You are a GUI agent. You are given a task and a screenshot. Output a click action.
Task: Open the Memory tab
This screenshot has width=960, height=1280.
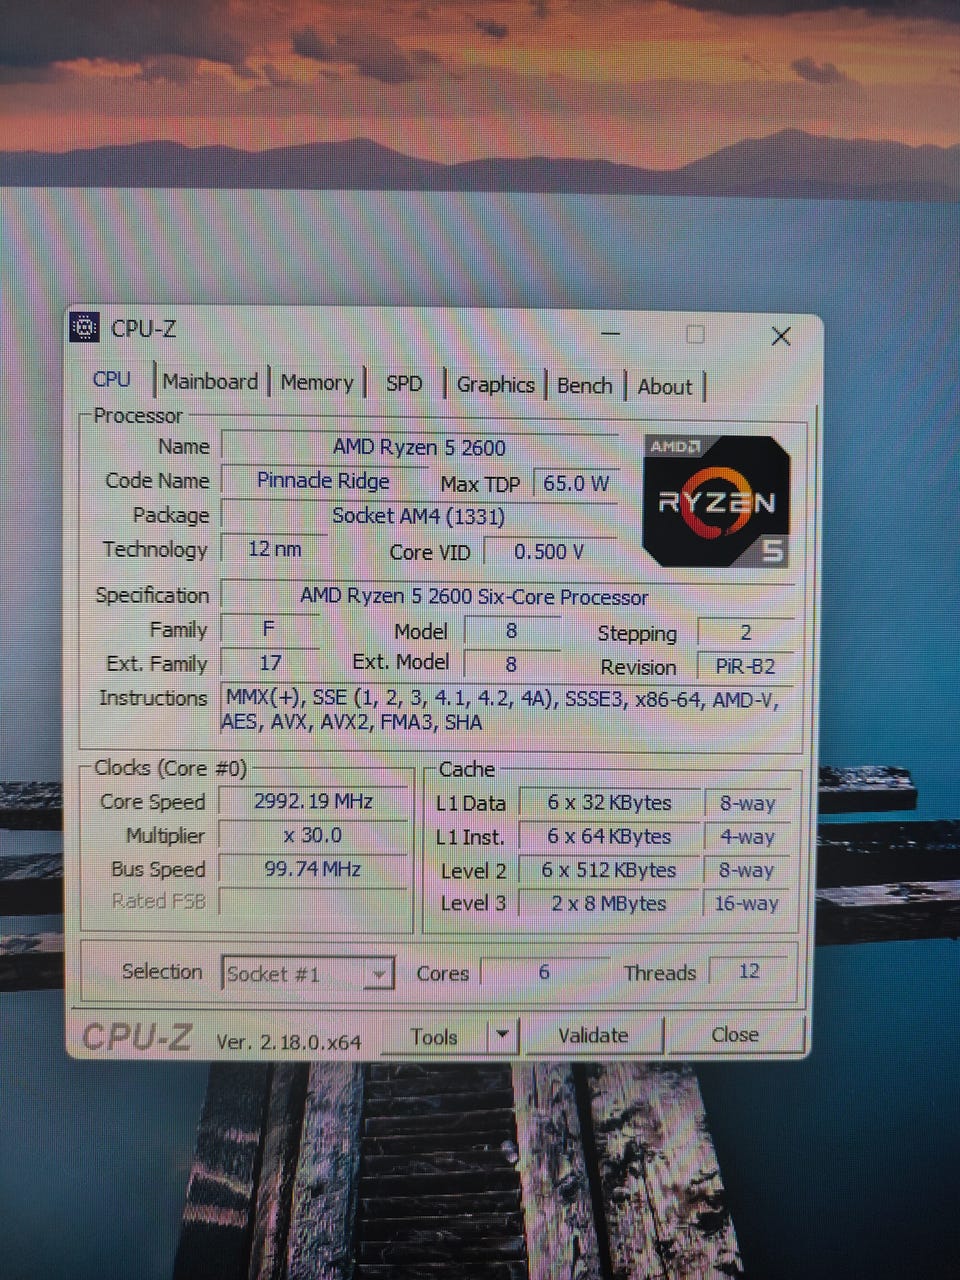click(x=317, y=383)
